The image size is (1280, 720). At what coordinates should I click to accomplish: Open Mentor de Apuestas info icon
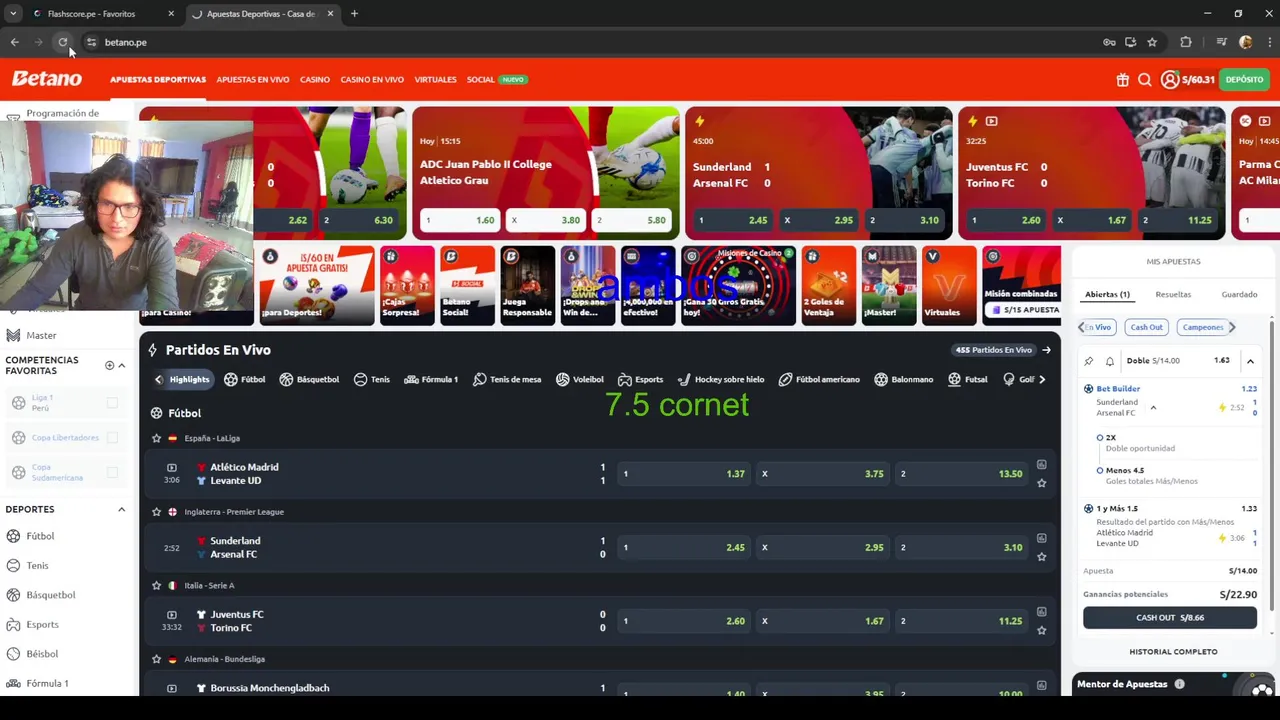pos(1179,684)
